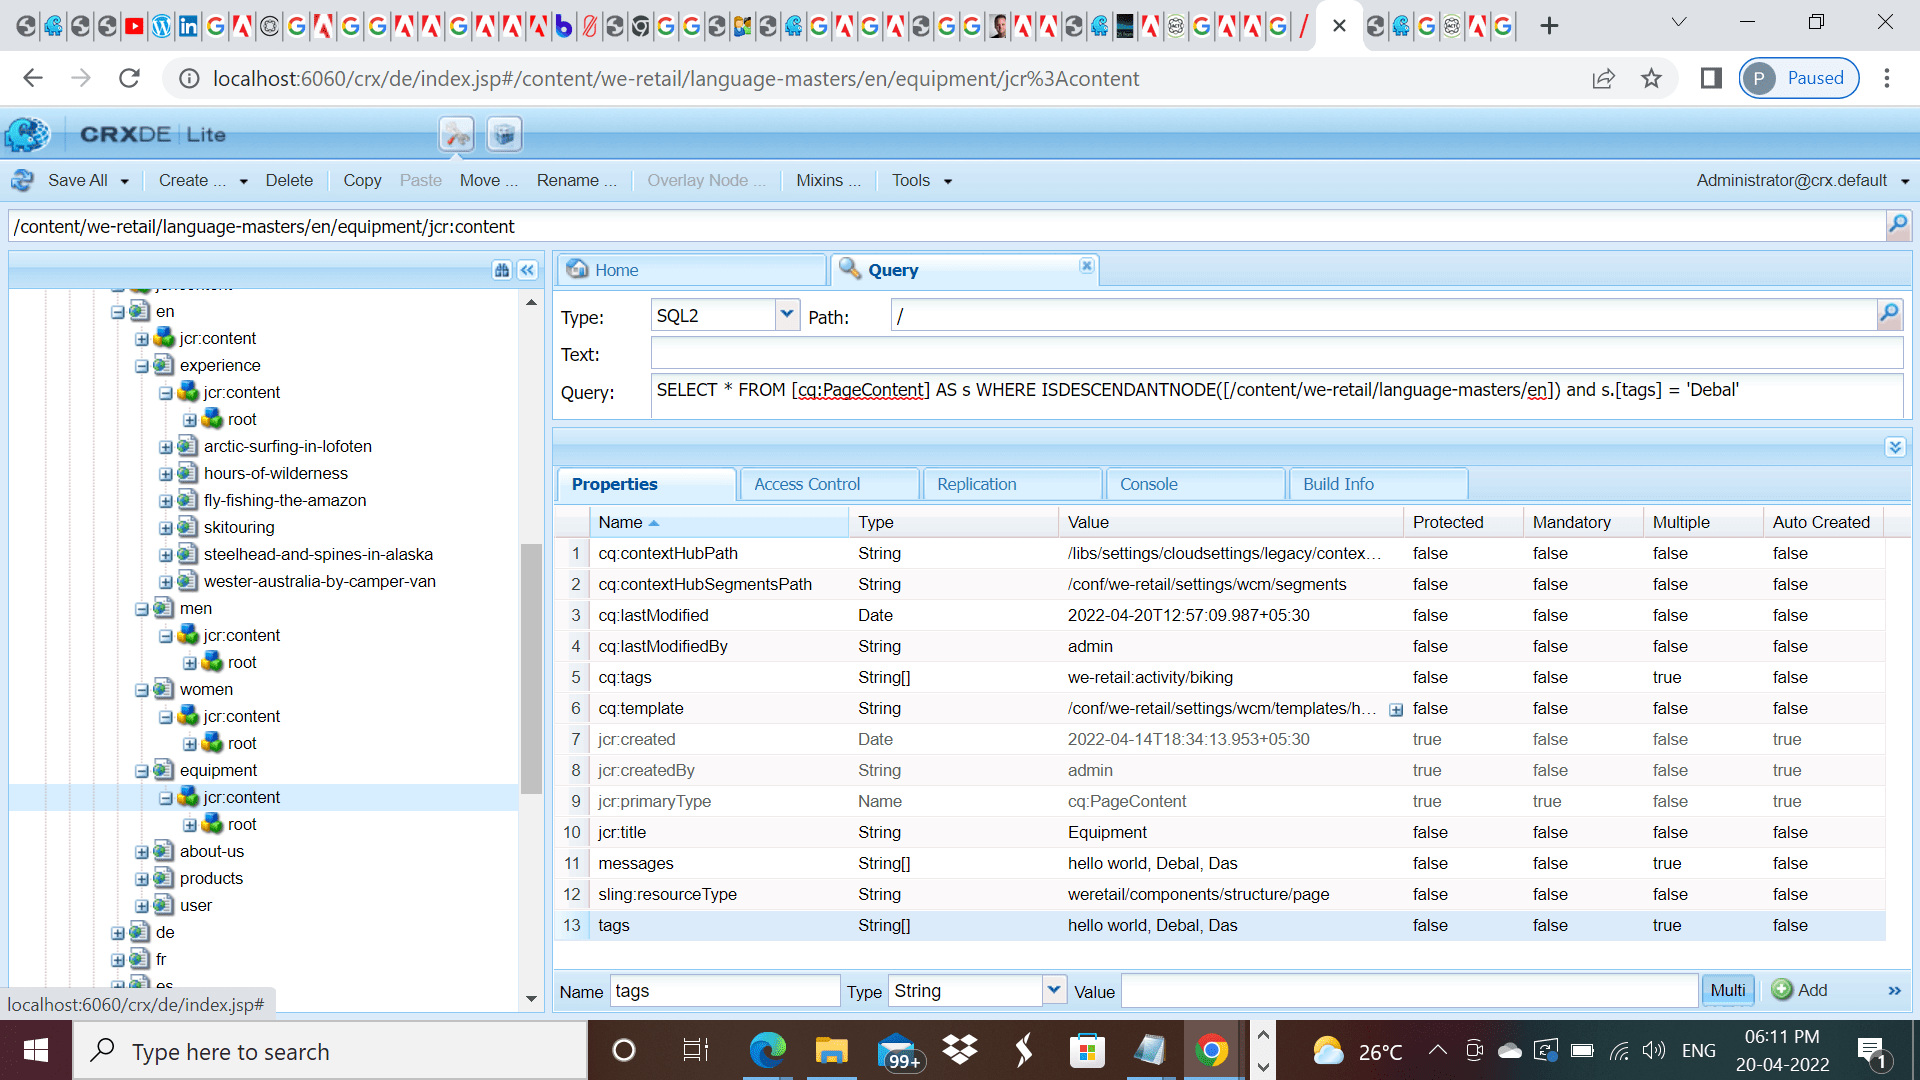Viewport: 1920px width, 1080px height.
Task: Expand the about-us tree node
Action: 142,851
